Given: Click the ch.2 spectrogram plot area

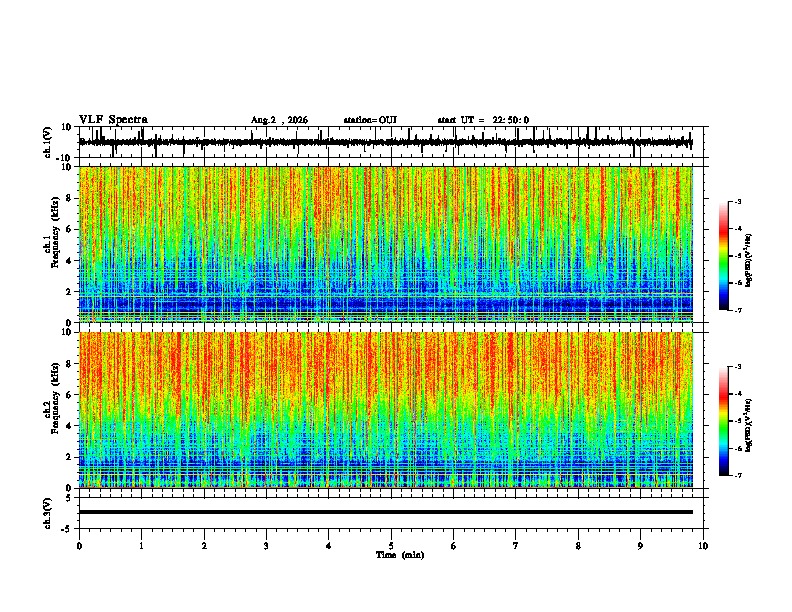Looking at the screenshot, I should click(386, 410).
